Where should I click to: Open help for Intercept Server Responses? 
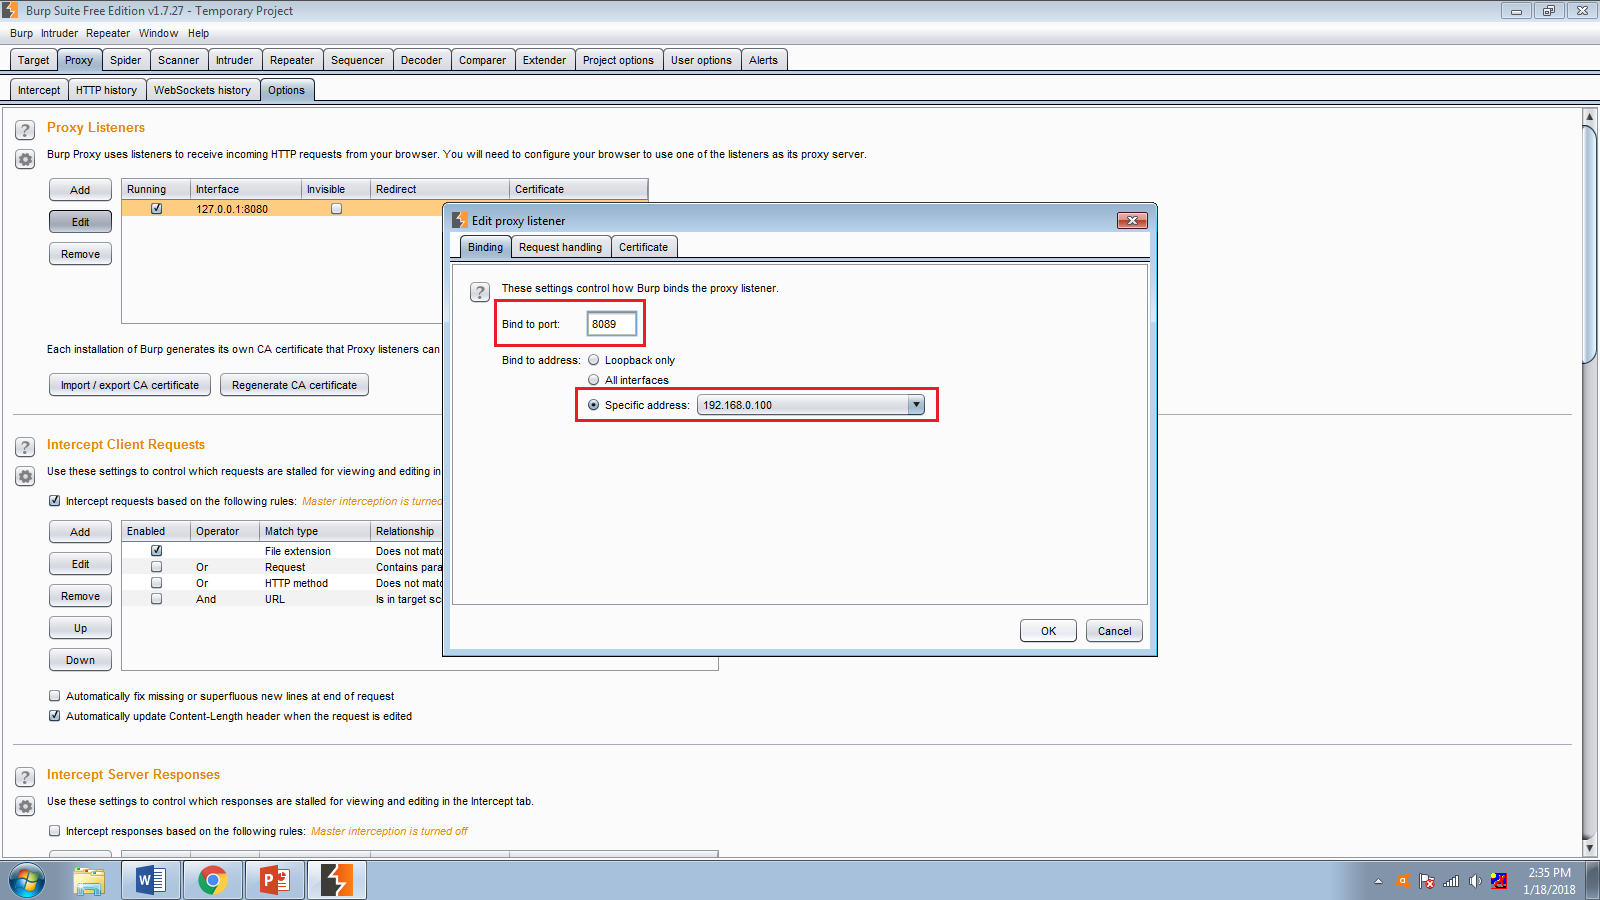tap(25, 777)
